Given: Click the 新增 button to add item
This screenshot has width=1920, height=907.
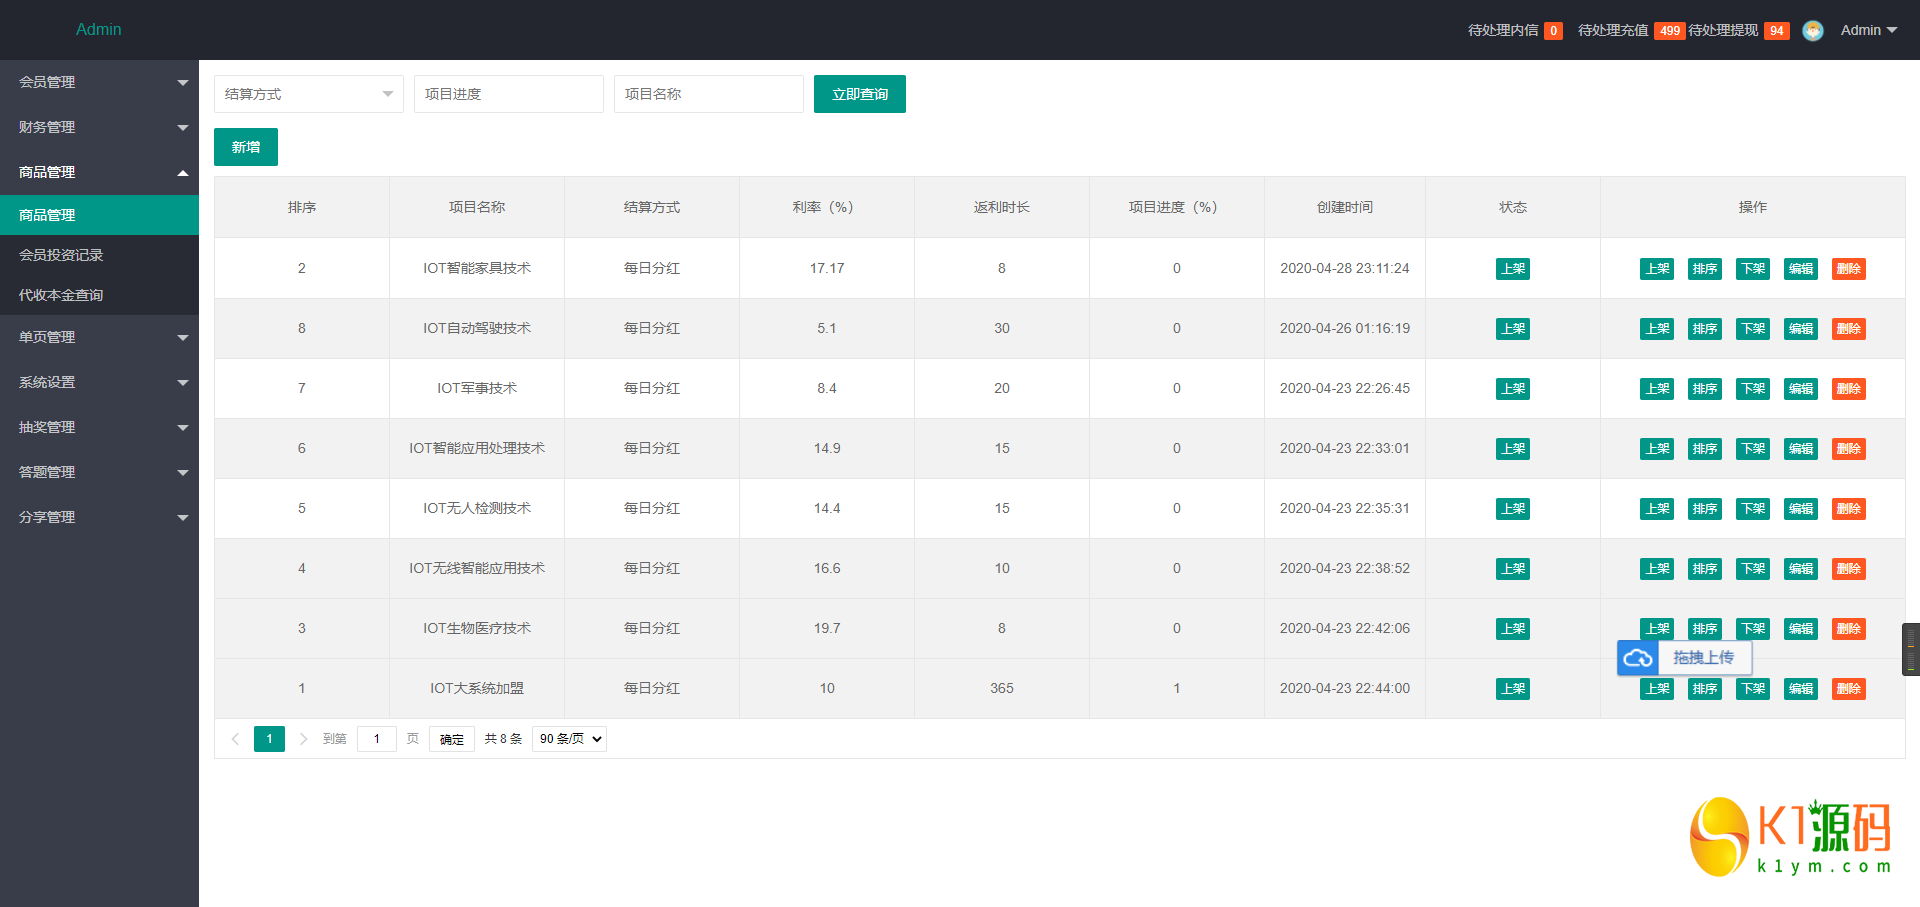Looking at the screenshot, I should 245,147.
